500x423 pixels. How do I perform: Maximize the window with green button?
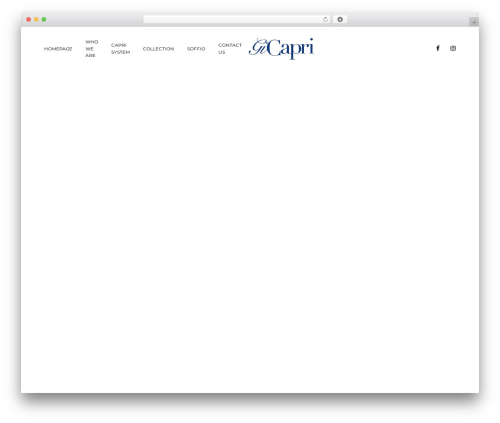(44, 20)
